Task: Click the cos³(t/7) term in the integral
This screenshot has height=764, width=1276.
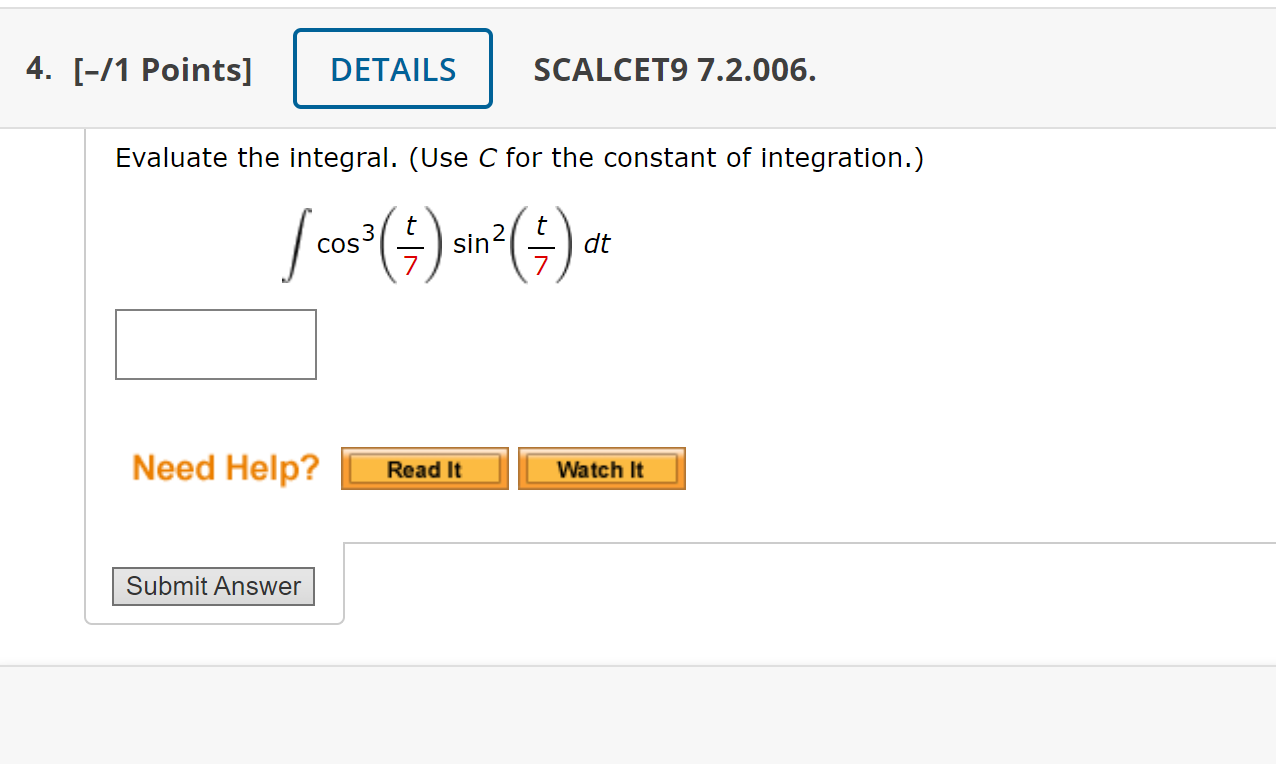Action: (x=380, y=242)
